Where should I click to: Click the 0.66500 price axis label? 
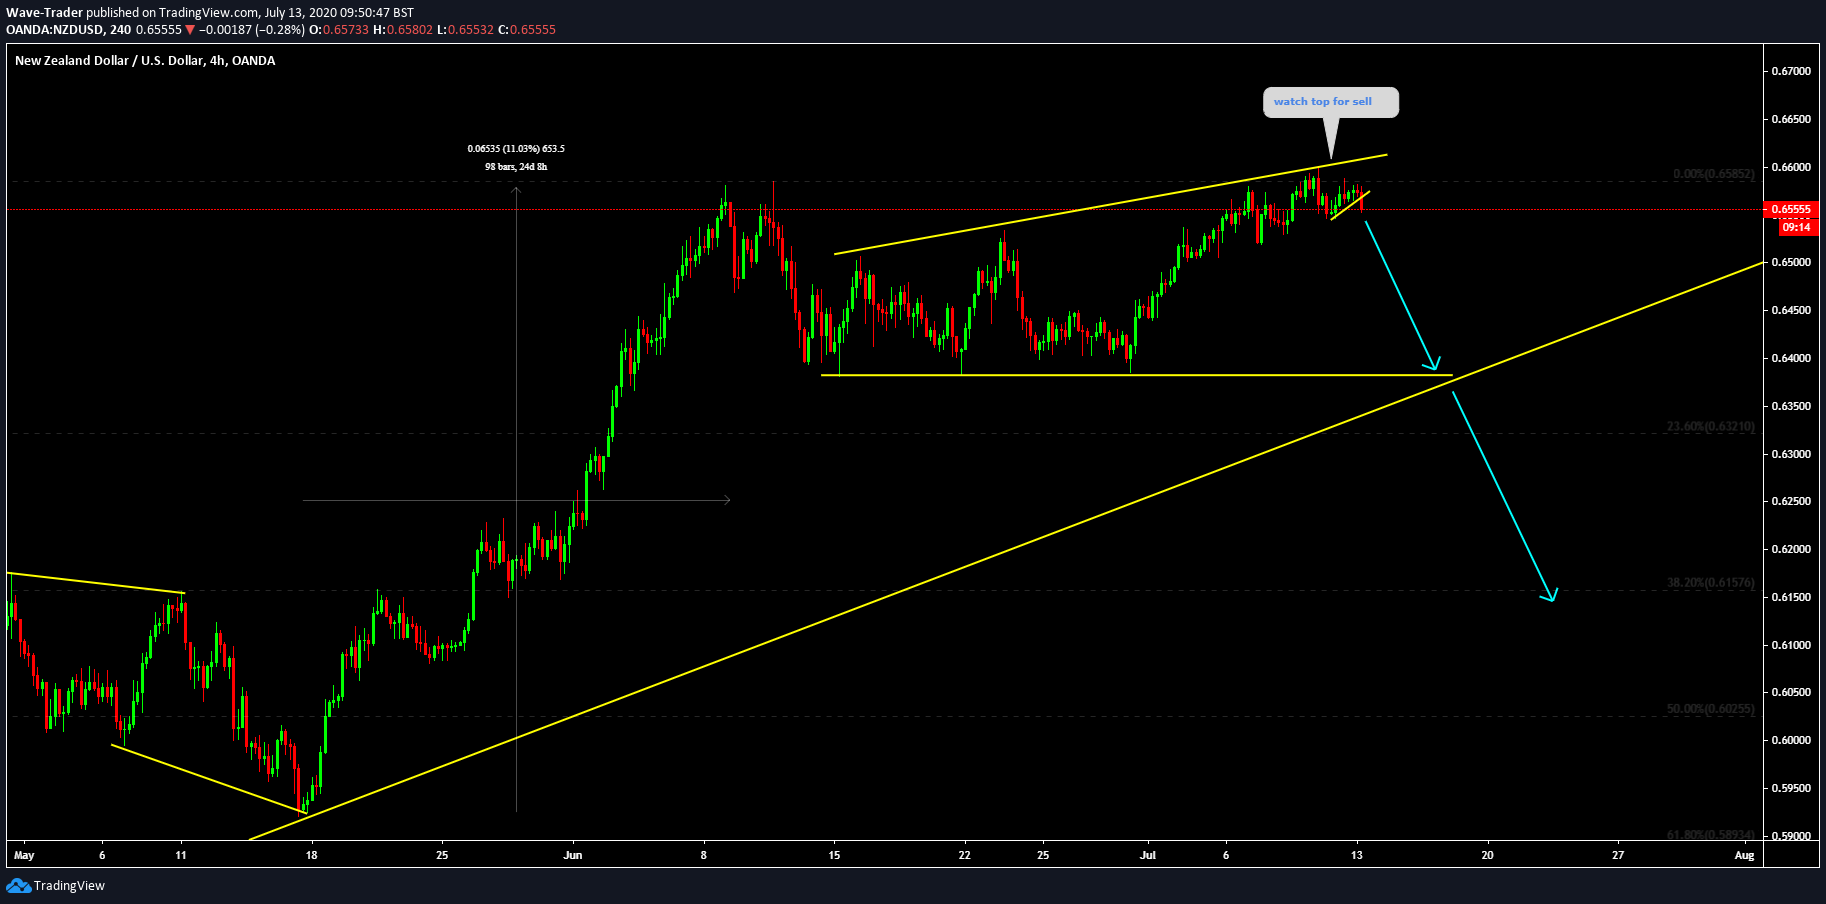pyautogui.click(x=1791, y=119)
